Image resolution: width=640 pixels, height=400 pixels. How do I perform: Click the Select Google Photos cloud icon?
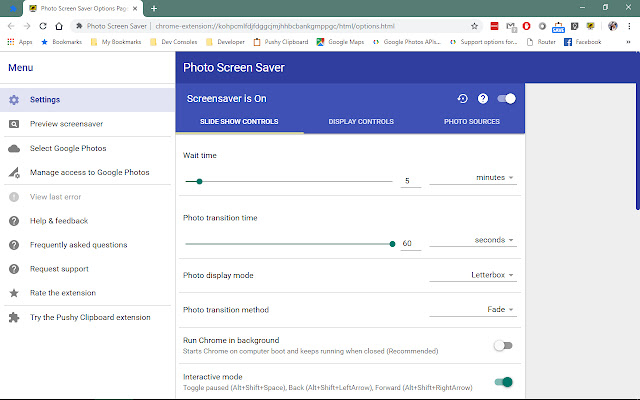click(x=13, y=148)
